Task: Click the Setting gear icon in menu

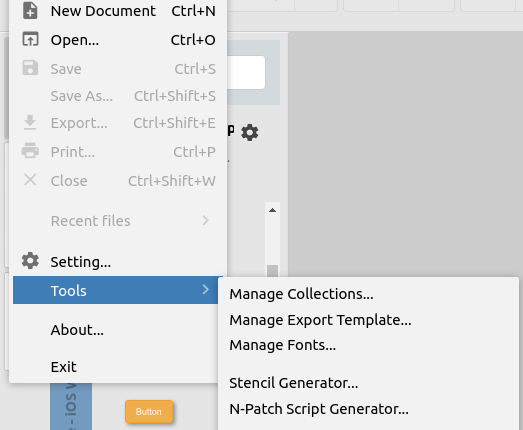Action: coord(30,261)
